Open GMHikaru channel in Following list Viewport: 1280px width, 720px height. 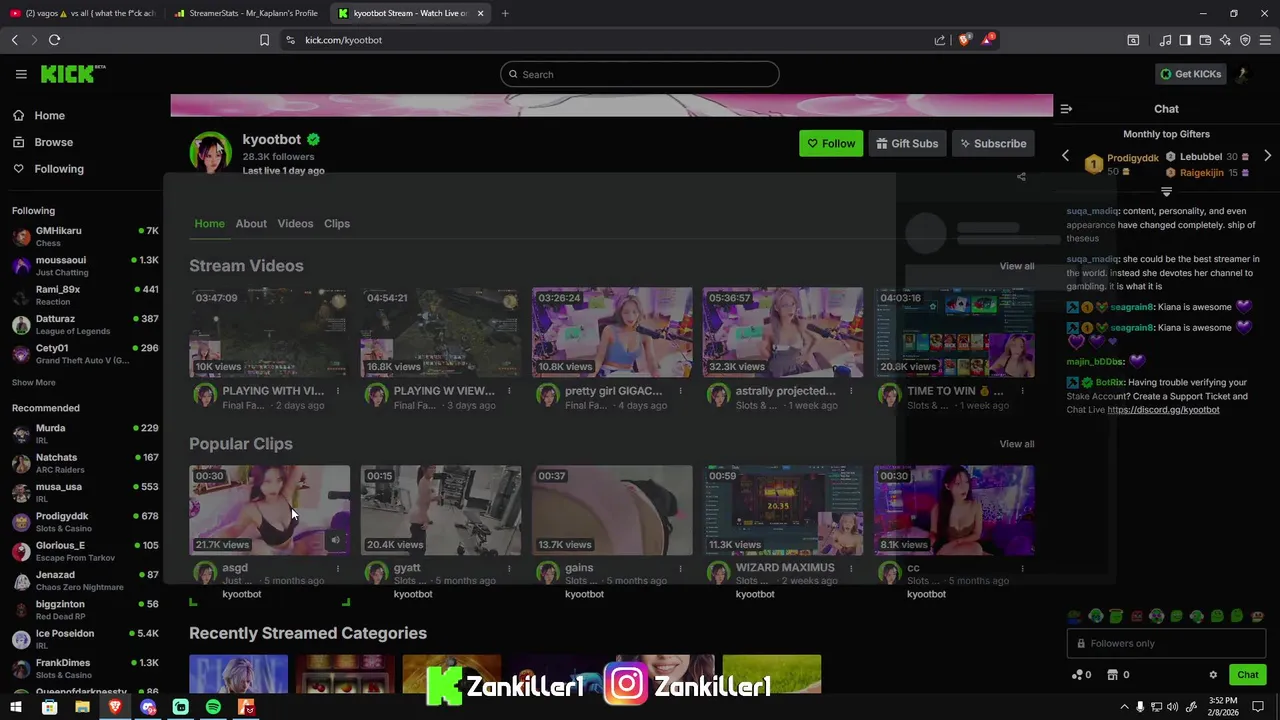[85, 236]
